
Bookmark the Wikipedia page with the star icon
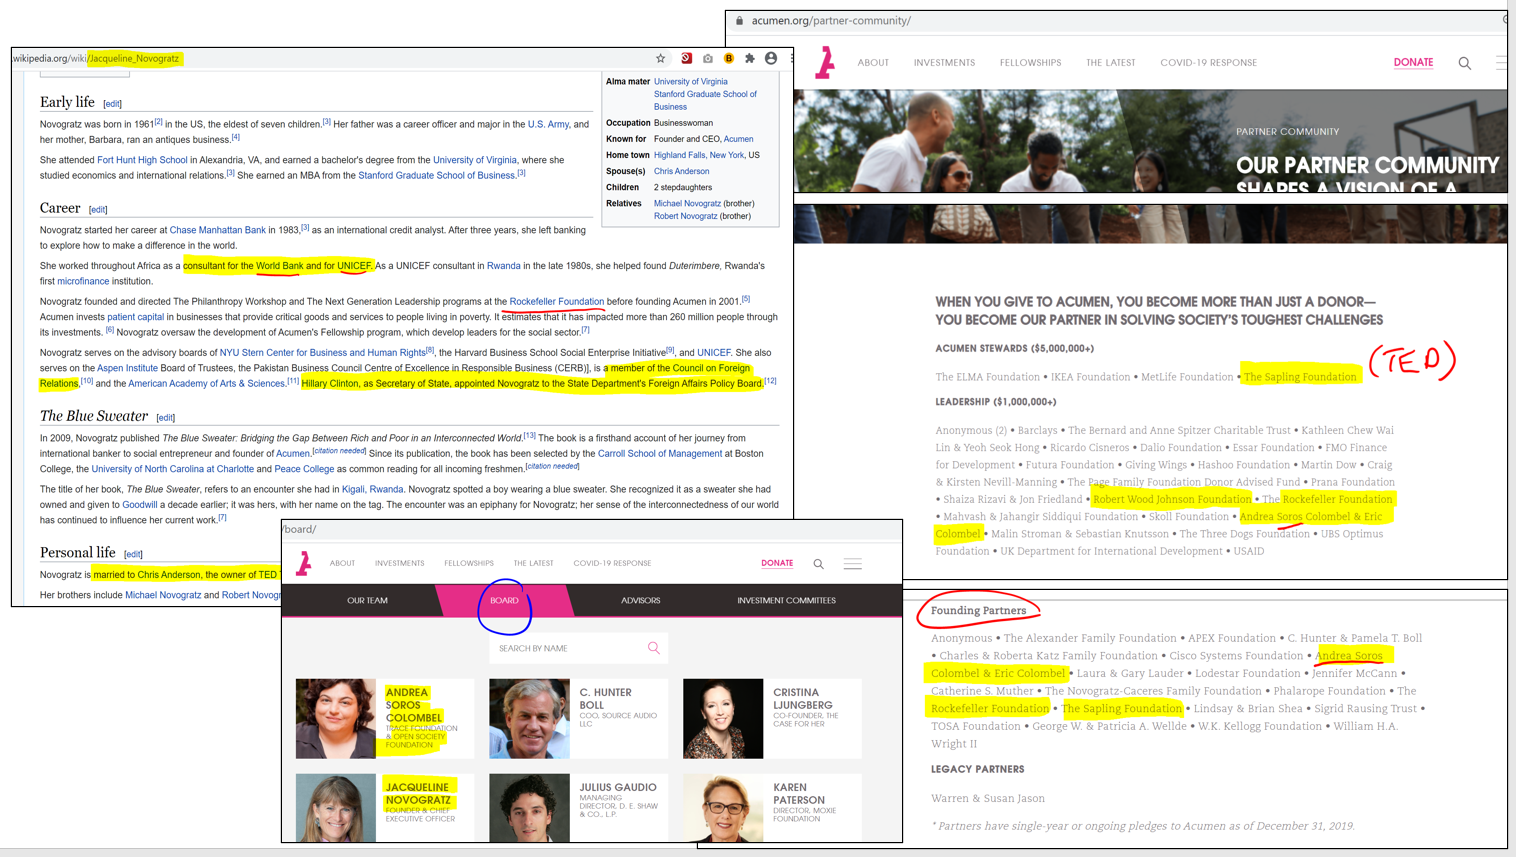(x=660, y=58)
